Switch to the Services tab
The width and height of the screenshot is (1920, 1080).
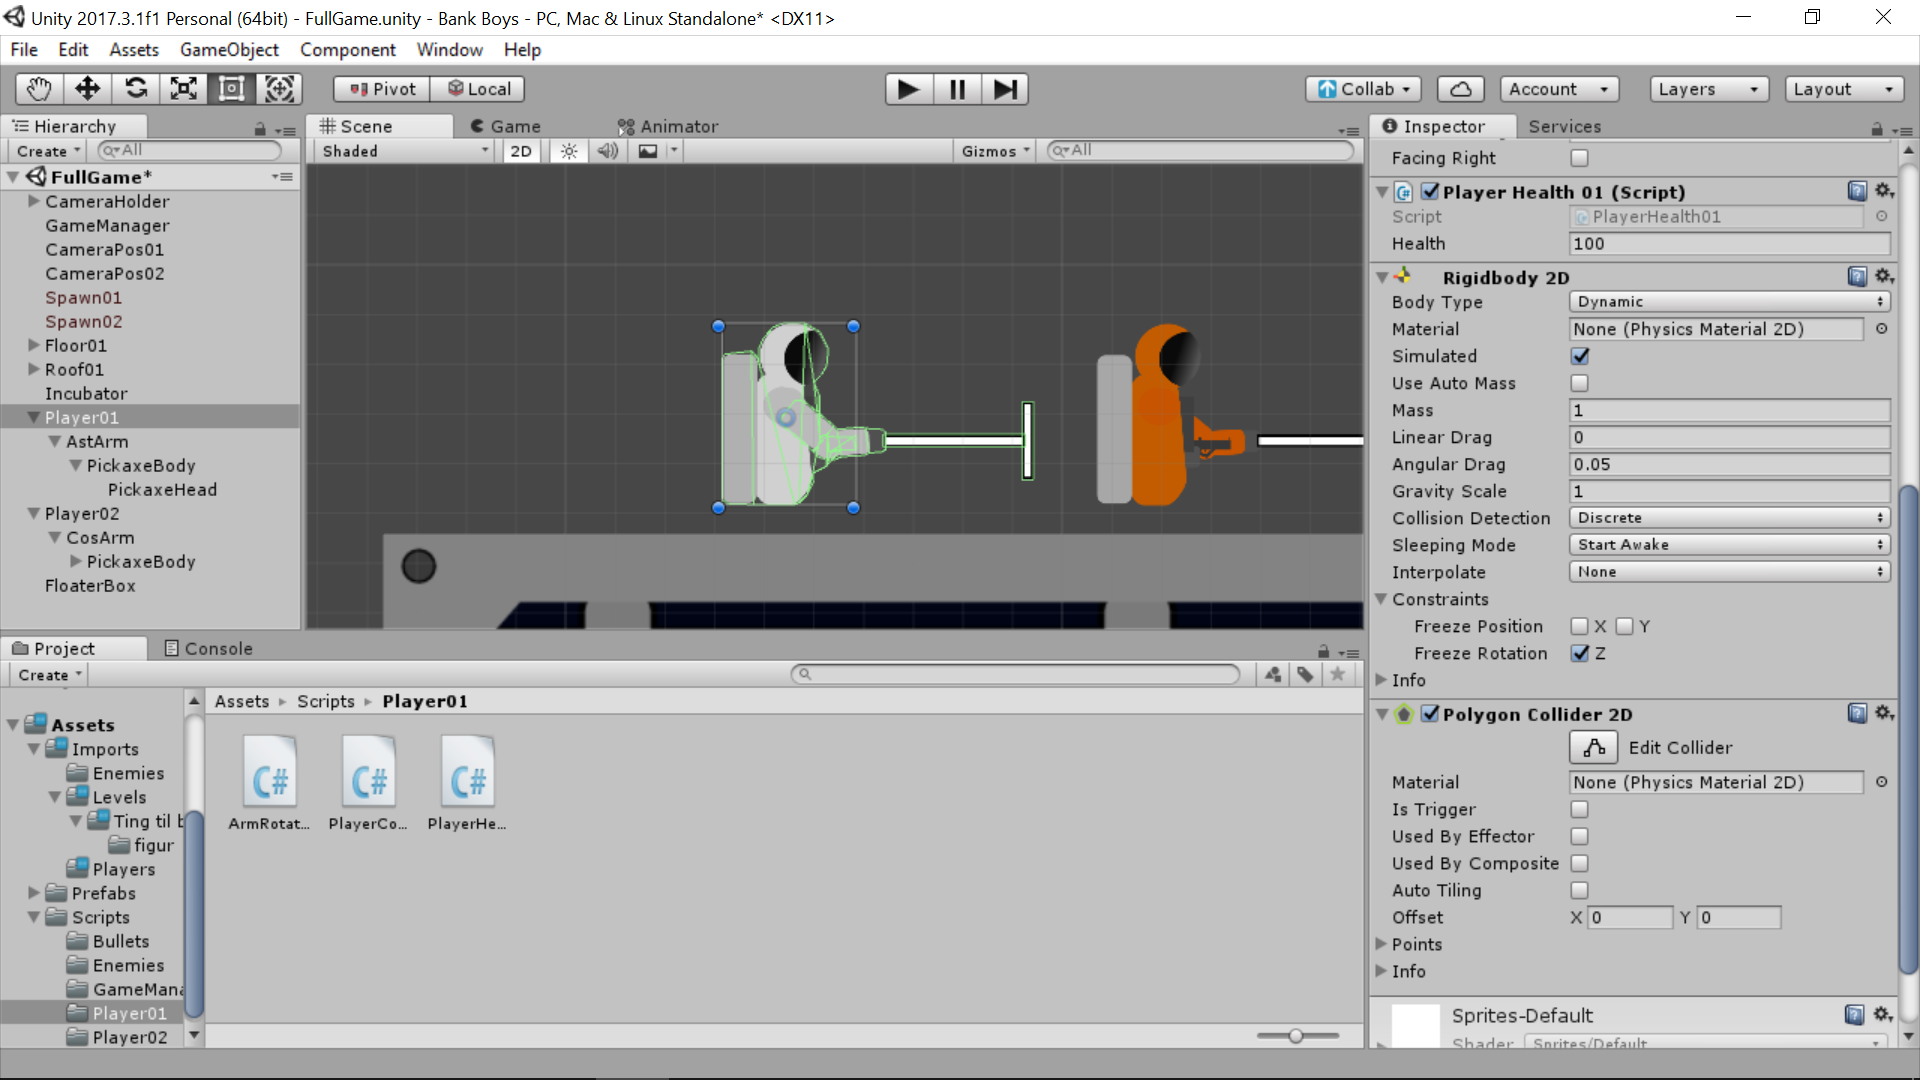click(1564, 126)
